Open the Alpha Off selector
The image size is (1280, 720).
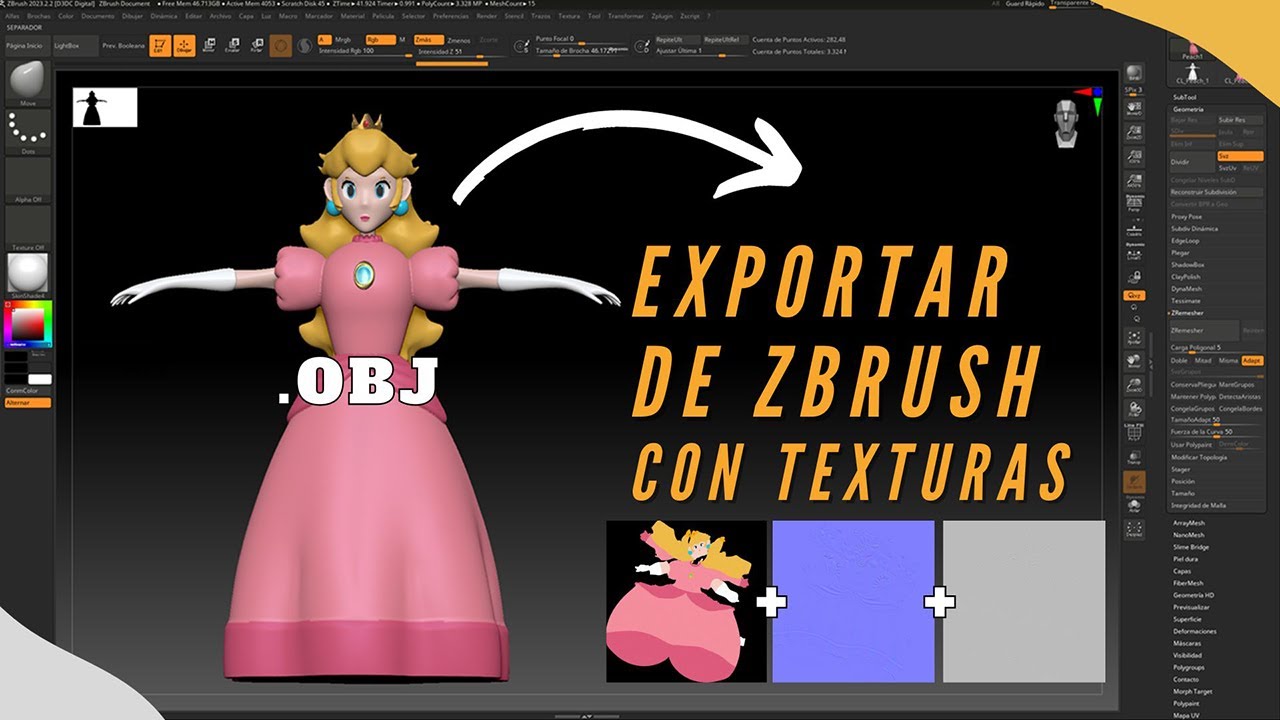pos(28,180)
